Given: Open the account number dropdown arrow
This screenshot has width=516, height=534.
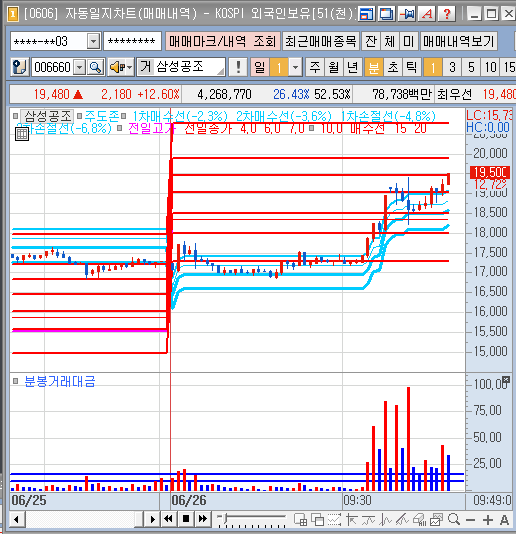Looking at the screenshot, I should (93, 42).
